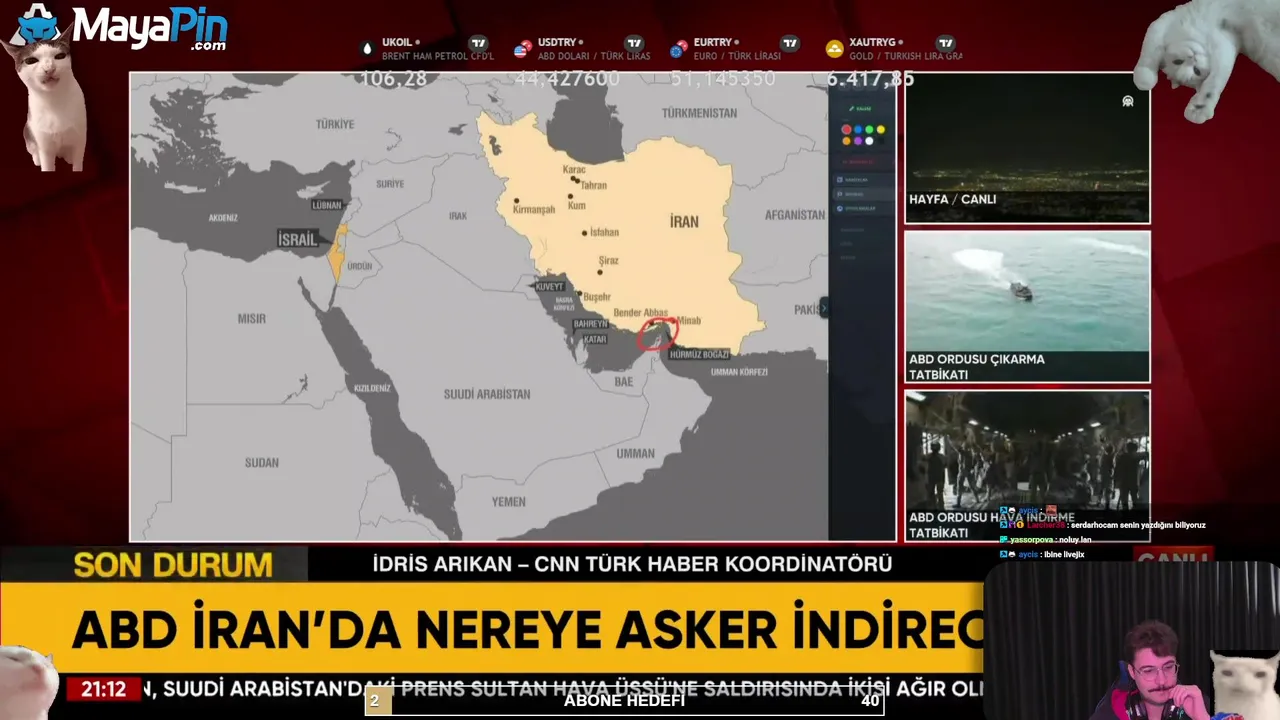Open TradingView badge beside USDTRY
This screenshot has height=720, width=1280.
click(x=634, y=43)
